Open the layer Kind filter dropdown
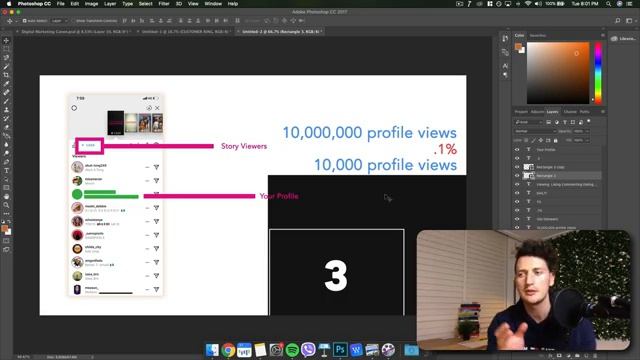Screen dimensions: 640x360 529,122
